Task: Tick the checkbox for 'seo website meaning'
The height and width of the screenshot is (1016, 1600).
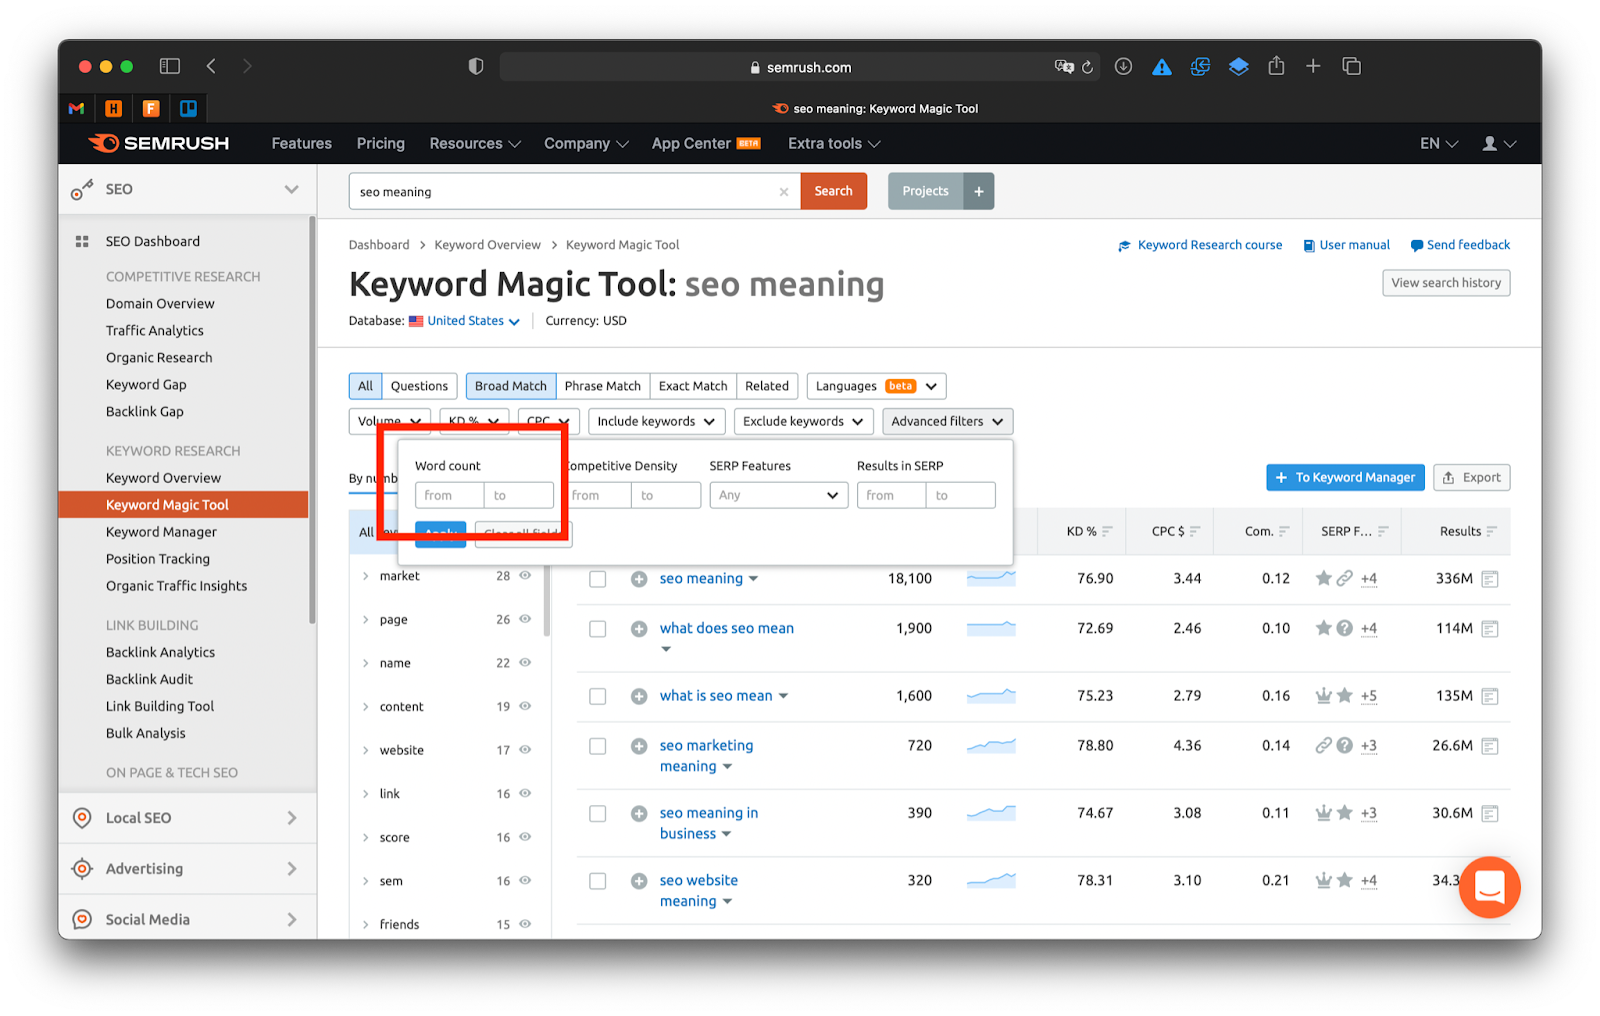Action: (x=598, y=881)
